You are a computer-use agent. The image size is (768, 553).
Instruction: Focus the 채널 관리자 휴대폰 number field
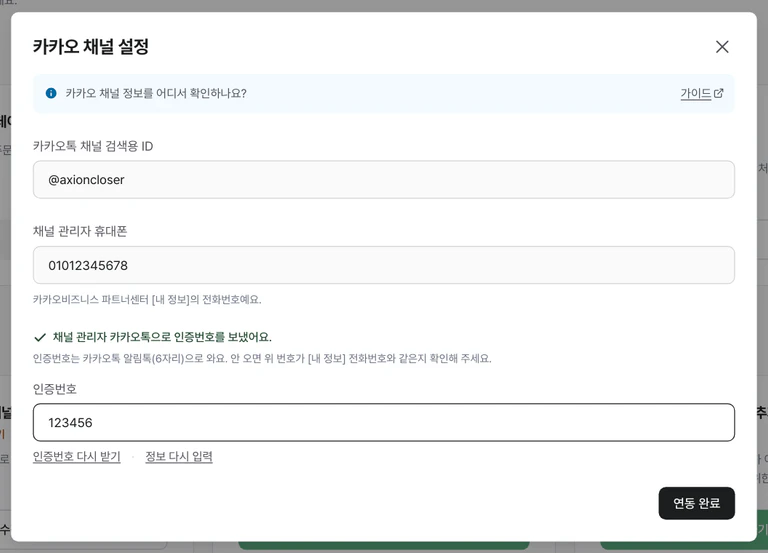click(384, 265)
